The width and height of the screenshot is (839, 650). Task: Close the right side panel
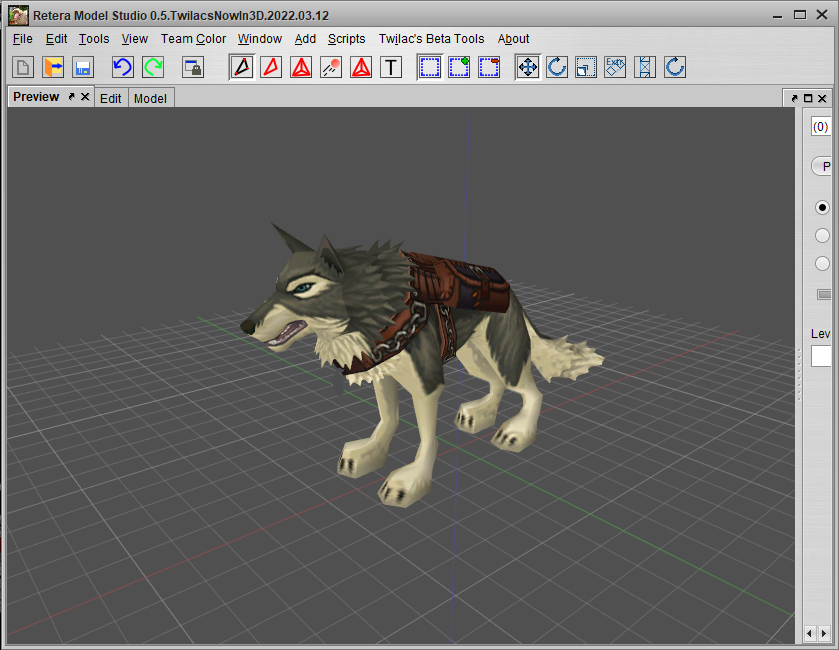point(822,98)
